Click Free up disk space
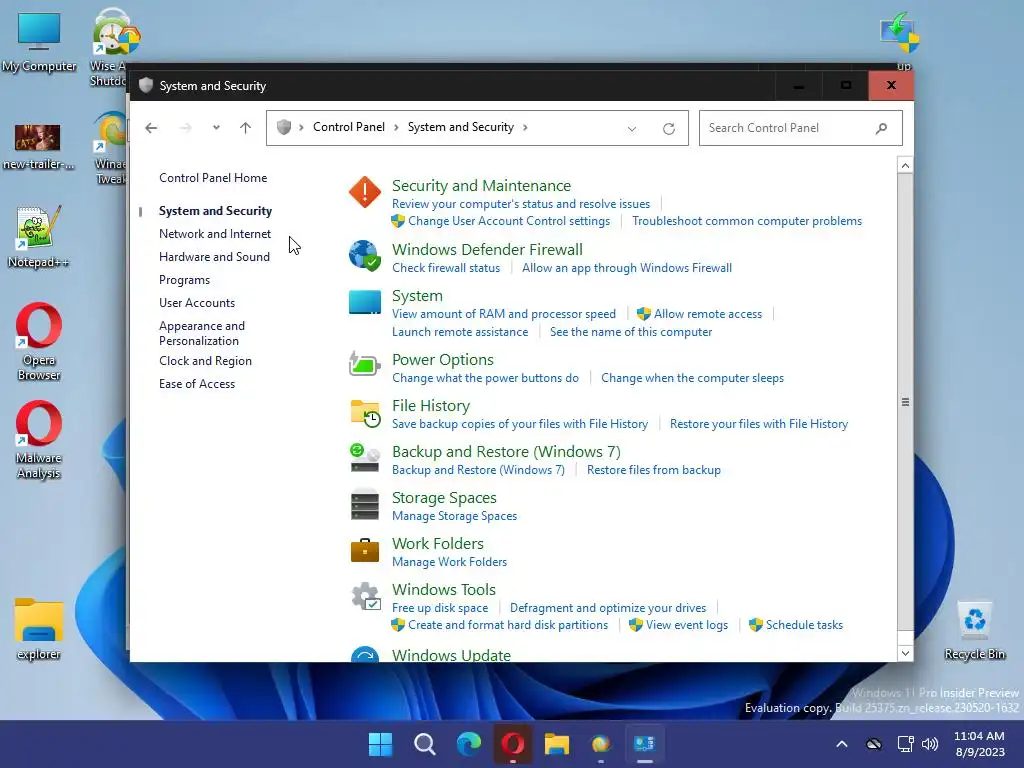Viewport: 1024px width, 768px height. pos(440,608)
